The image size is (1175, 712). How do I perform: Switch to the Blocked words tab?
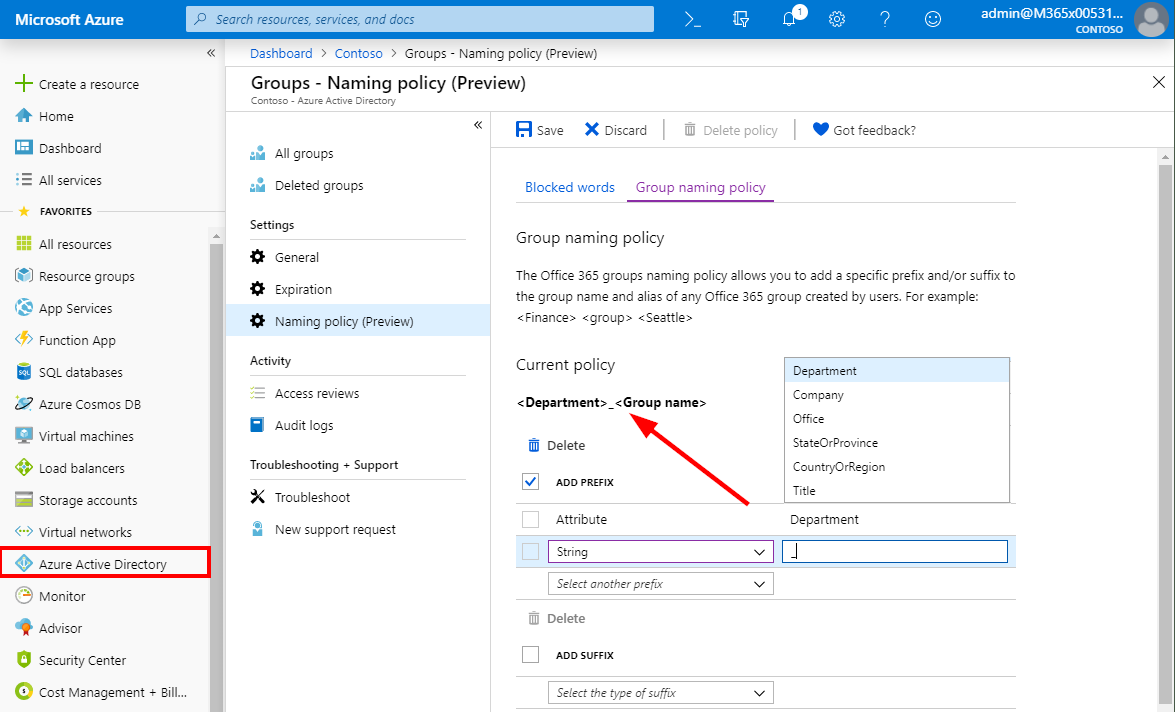(569, 187)
